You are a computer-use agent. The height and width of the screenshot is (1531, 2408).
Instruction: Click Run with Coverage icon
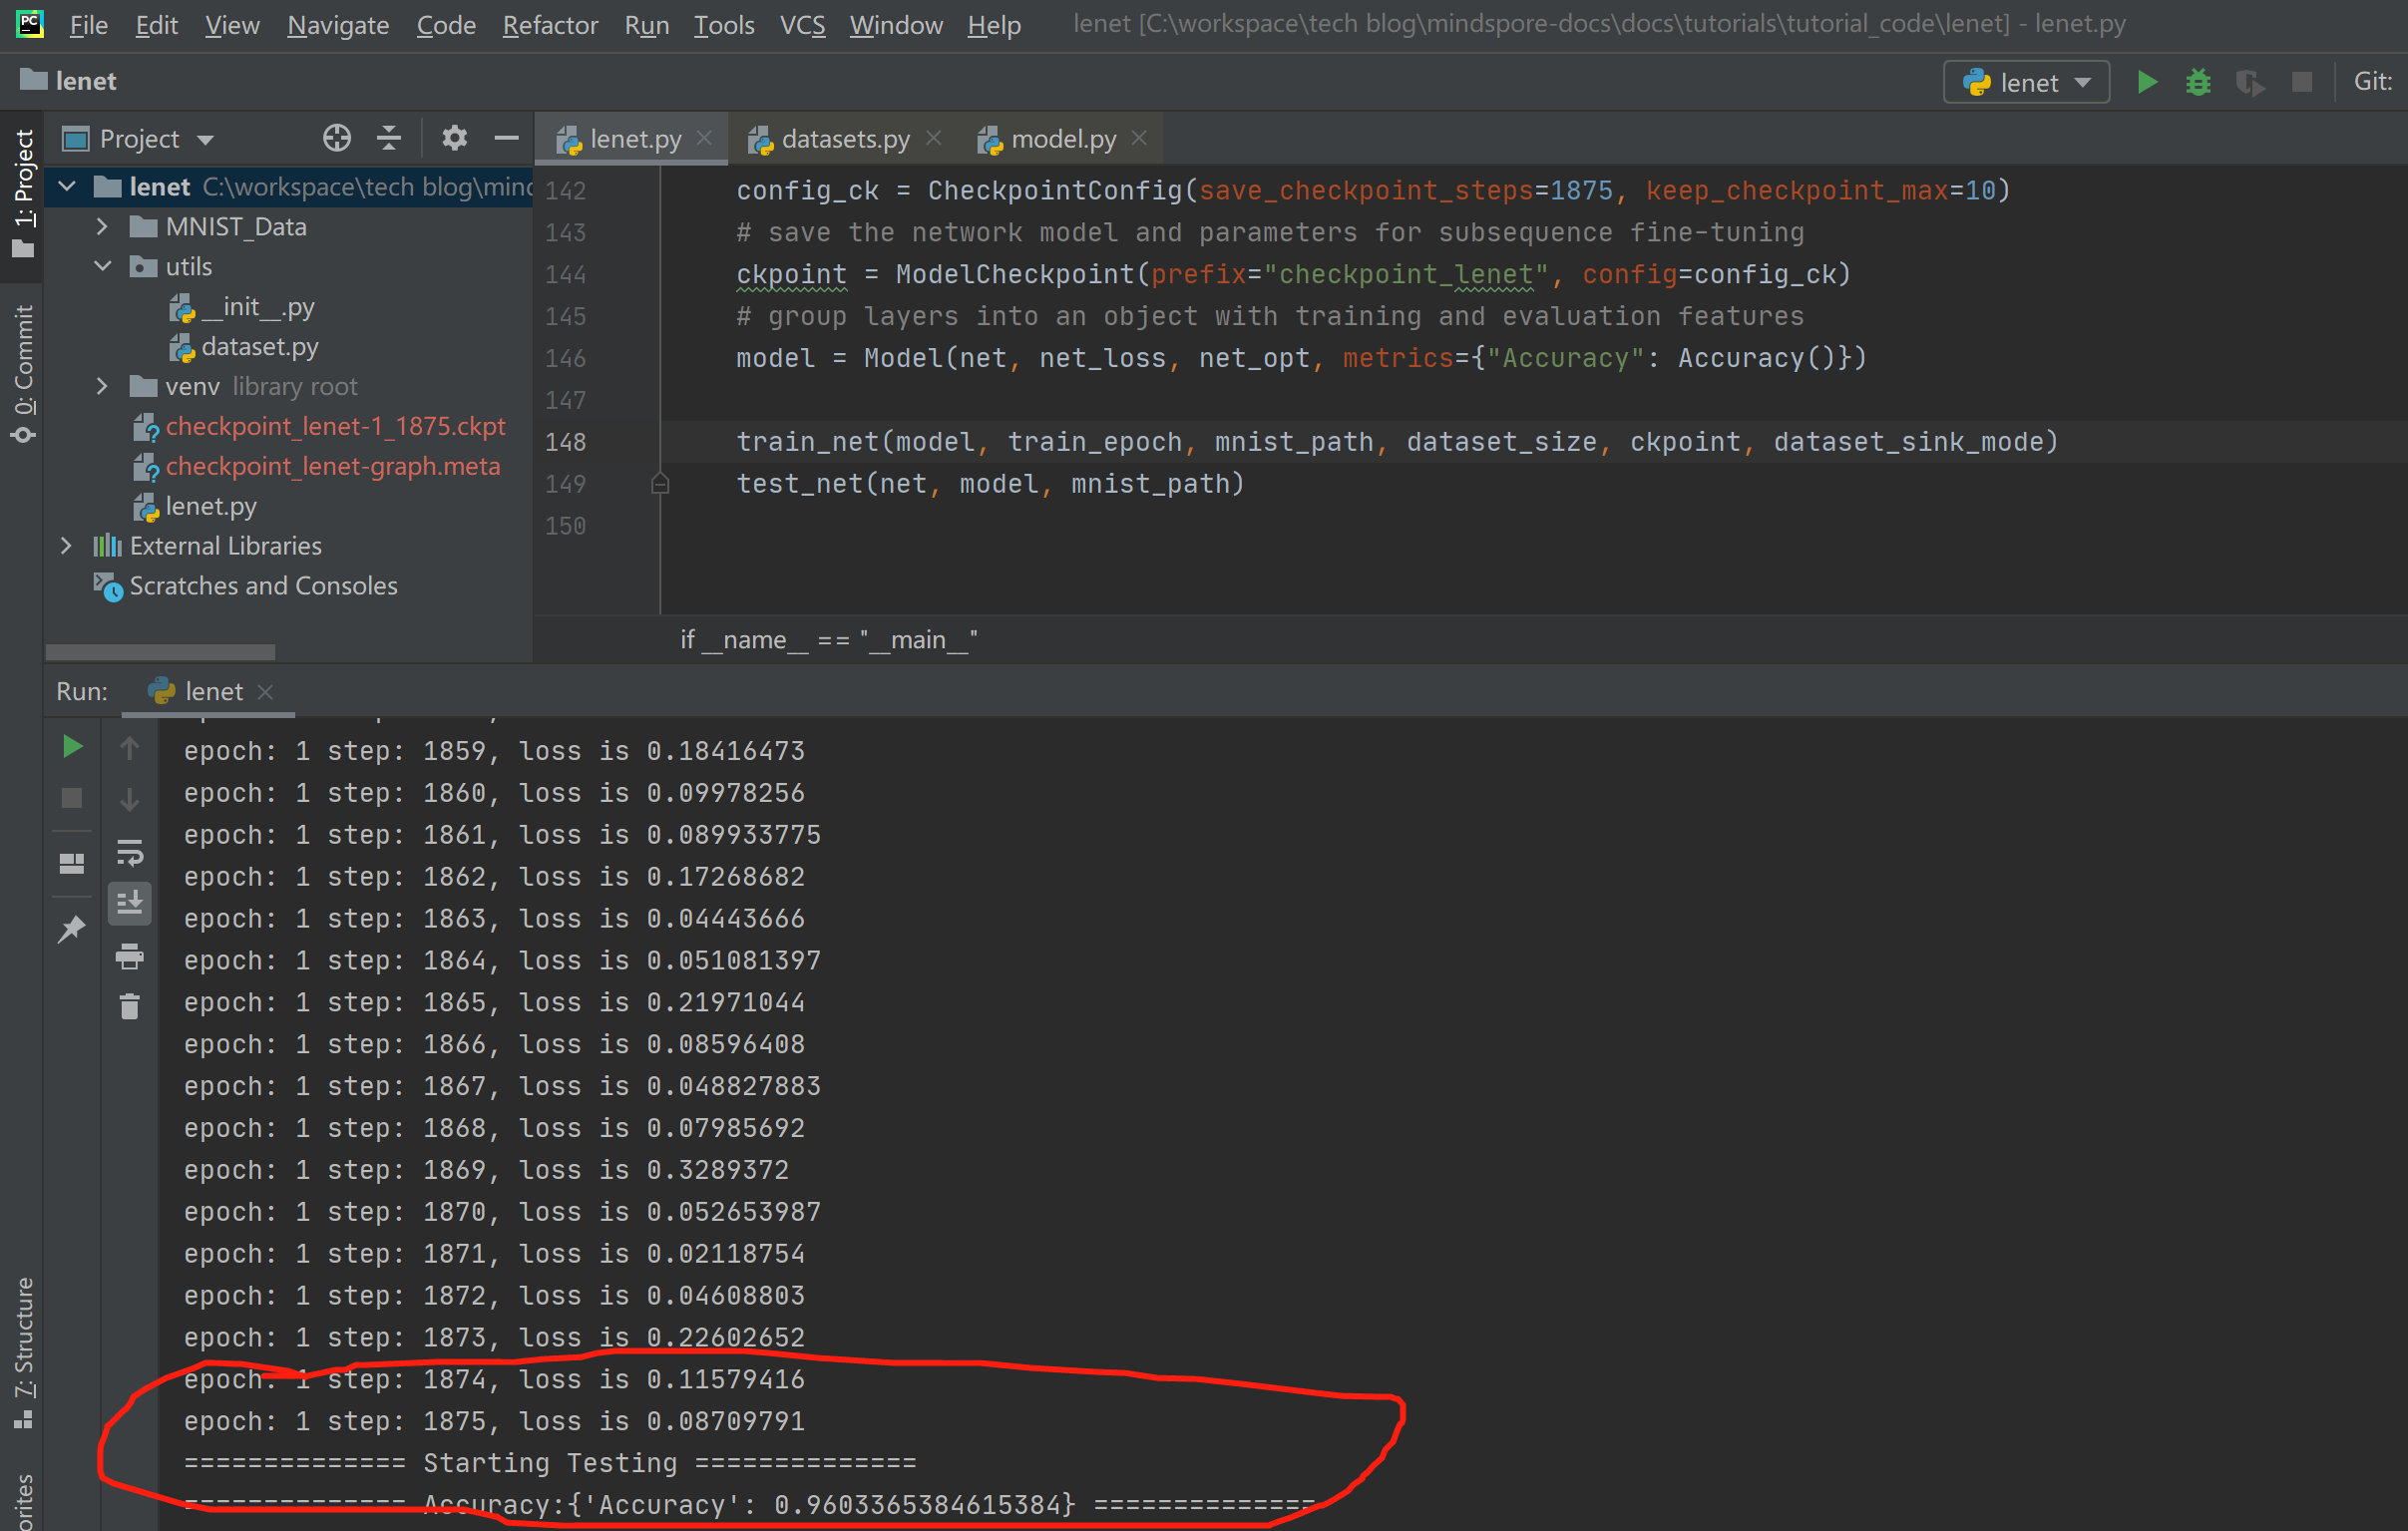pos(2250,82)
